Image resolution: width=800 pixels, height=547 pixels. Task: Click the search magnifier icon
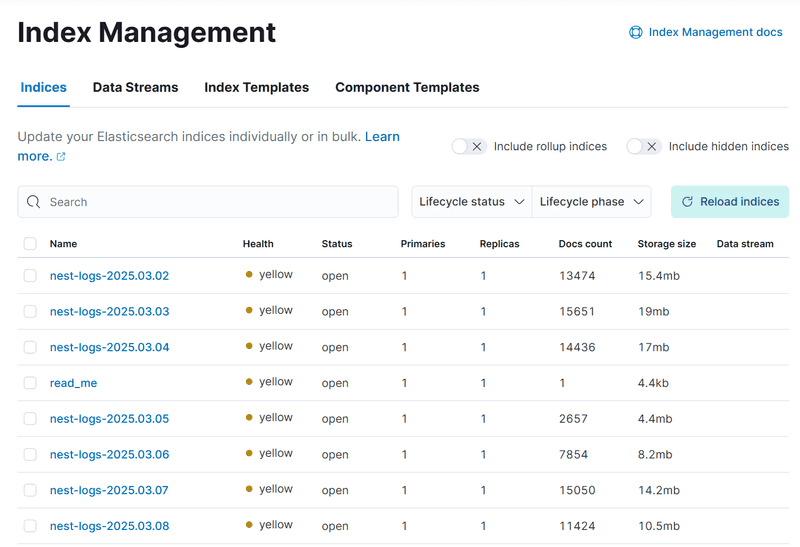34,202
